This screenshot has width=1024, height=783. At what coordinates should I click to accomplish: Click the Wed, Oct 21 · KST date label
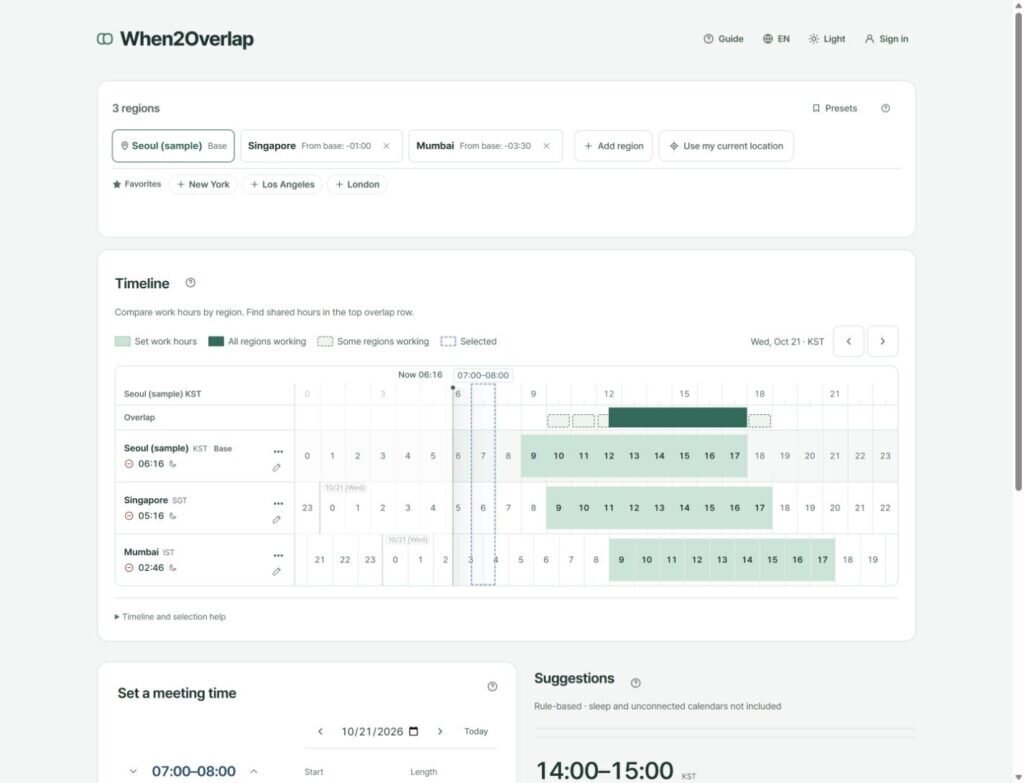787,342
